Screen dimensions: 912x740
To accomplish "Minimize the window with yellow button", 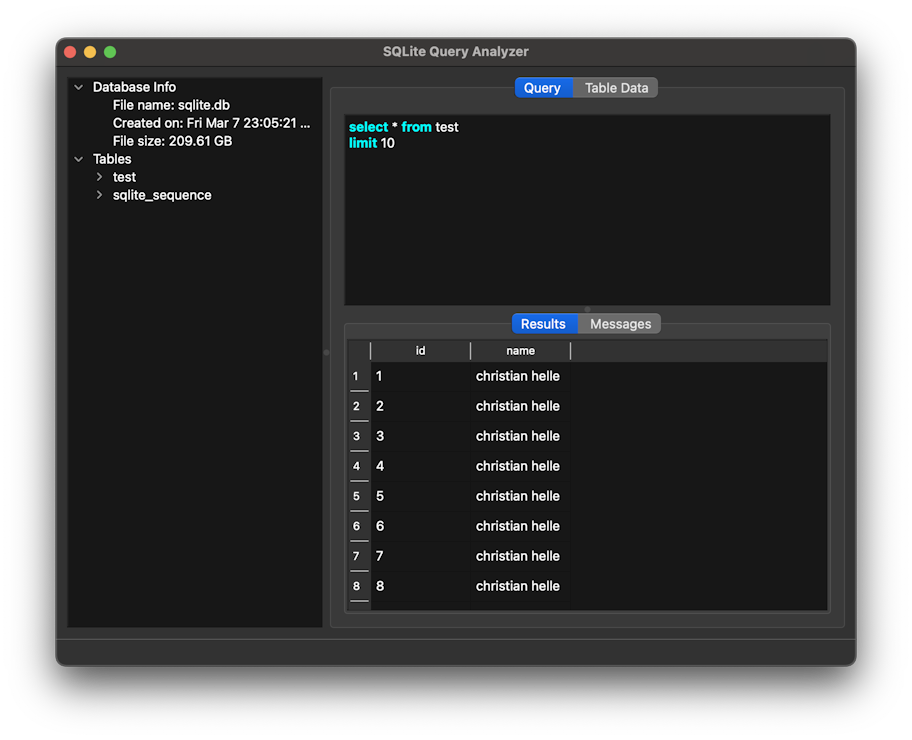I will (90, 52).
